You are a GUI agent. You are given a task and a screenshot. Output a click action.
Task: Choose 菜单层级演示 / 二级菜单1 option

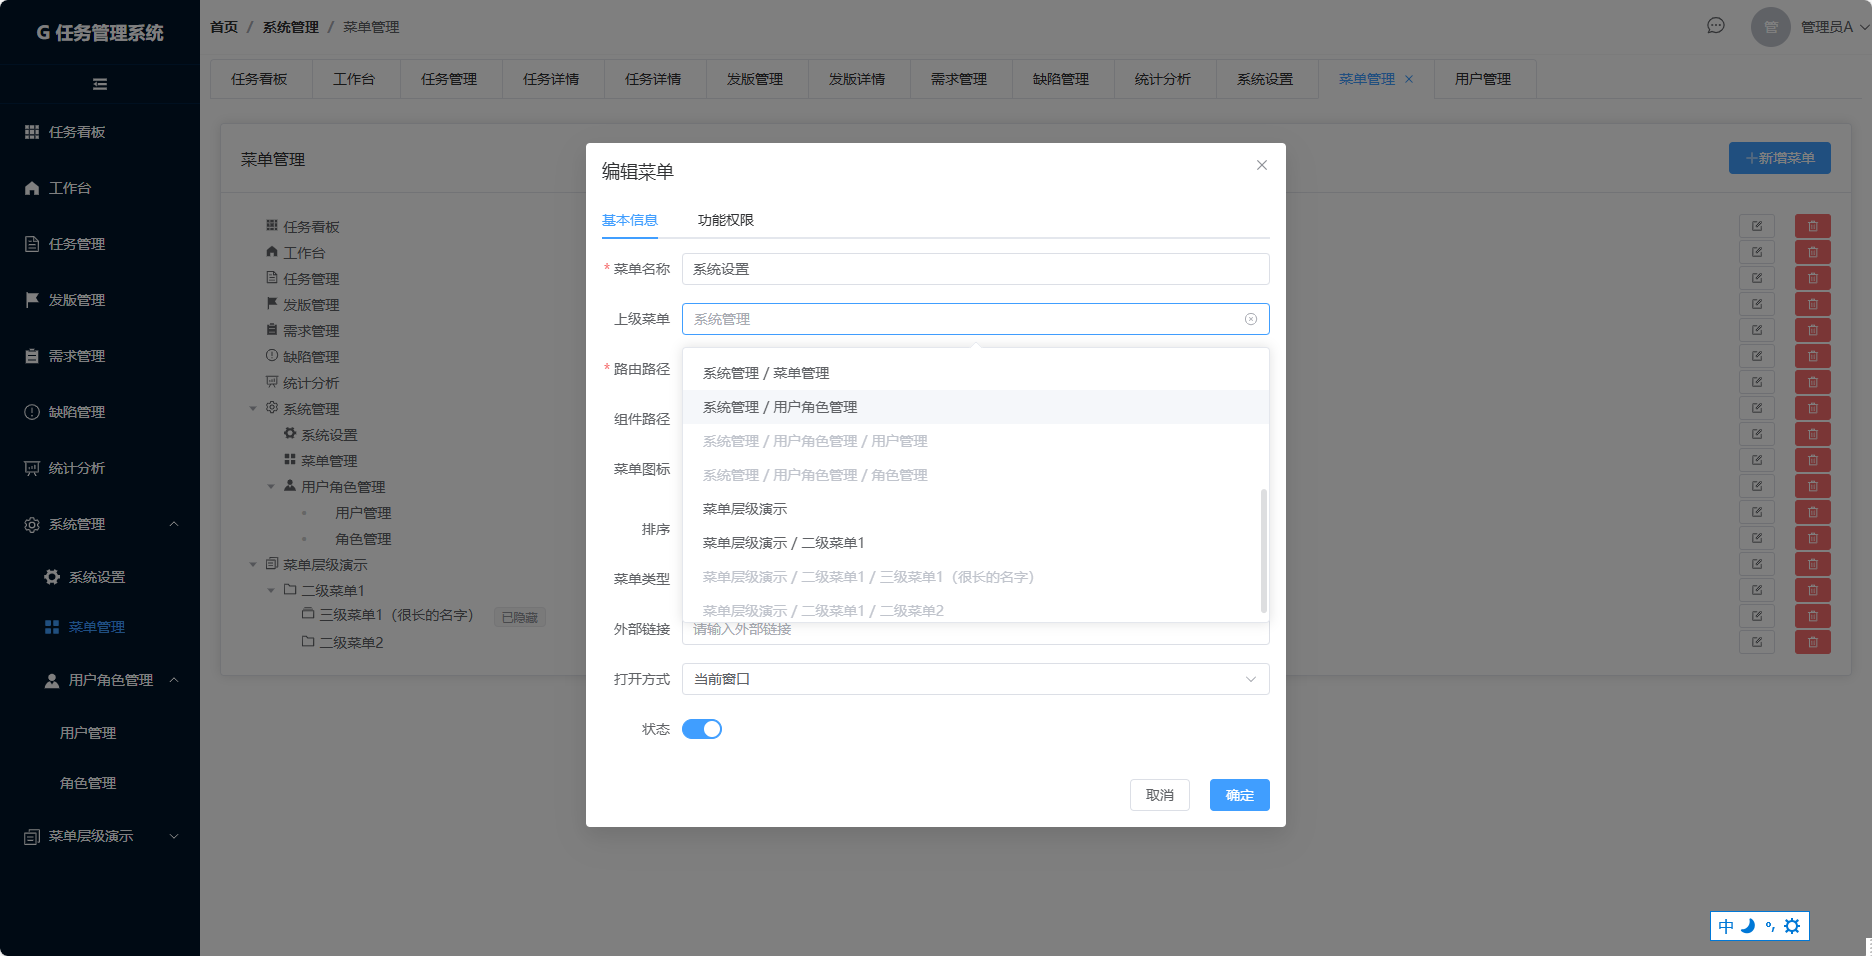pyautogui.click(x=976, y=543)
